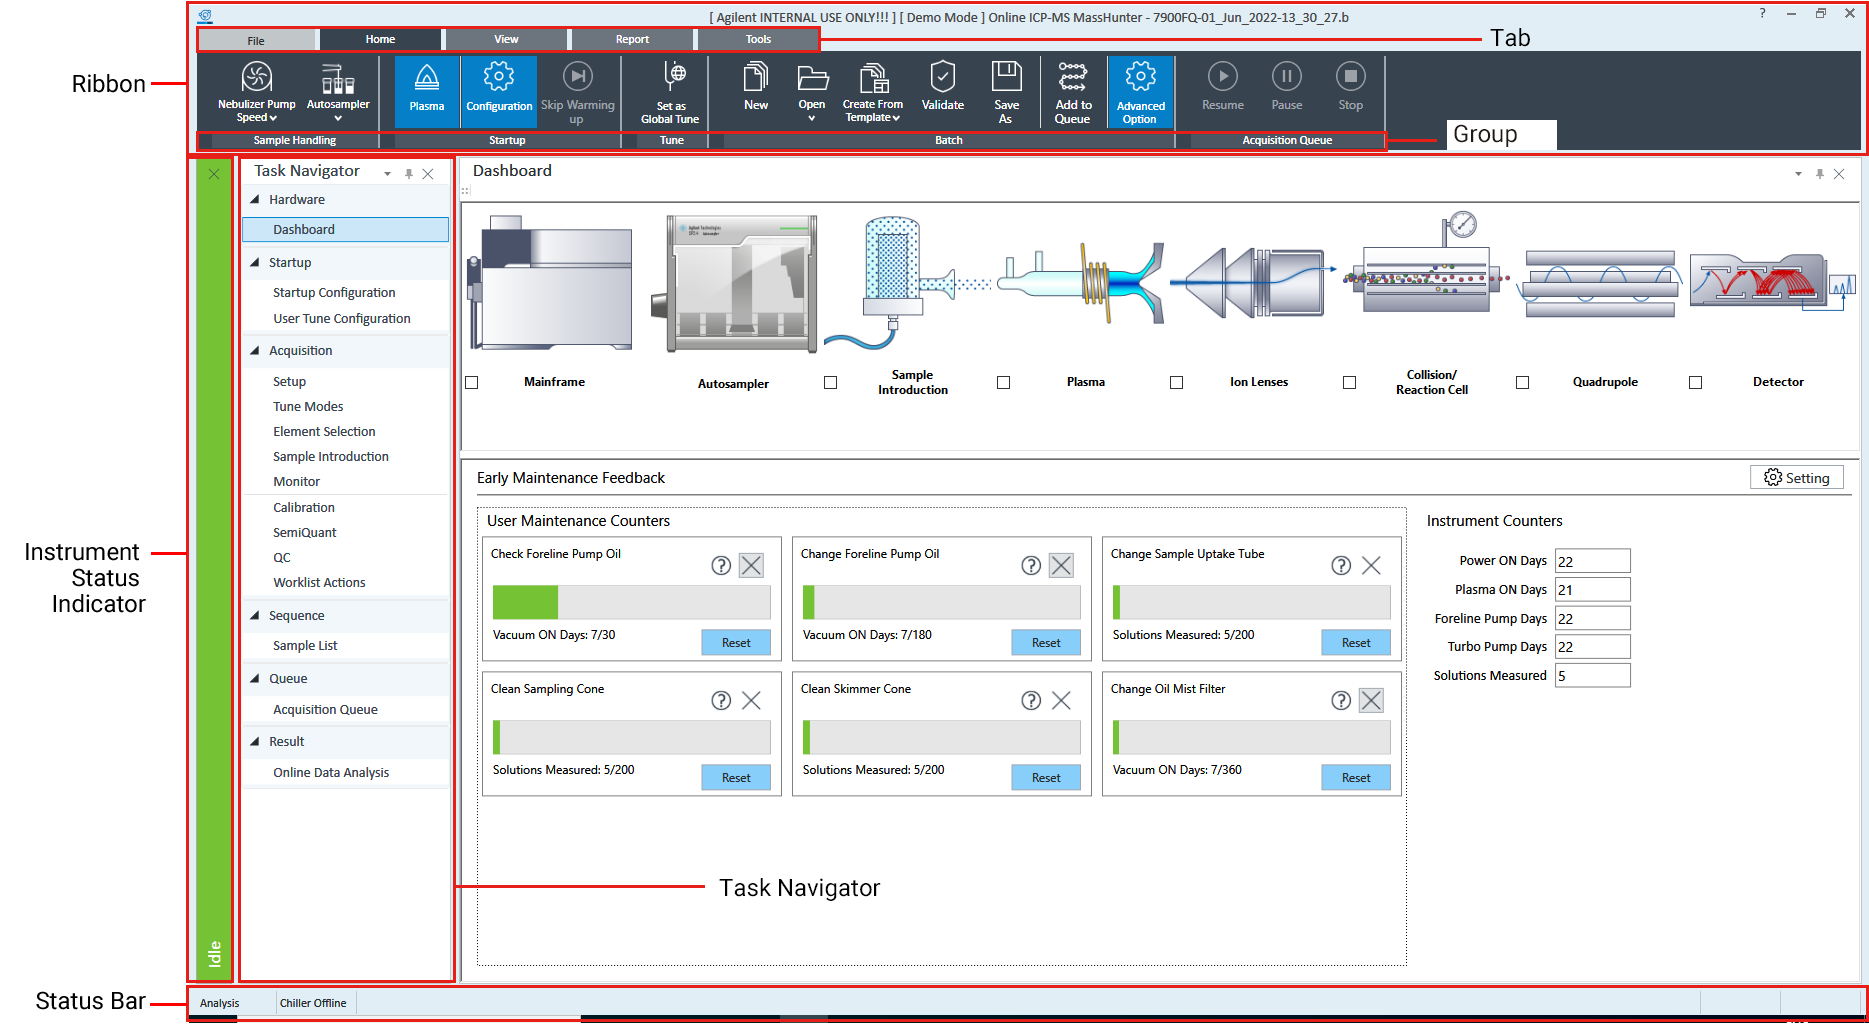Viewport: 1869px width, 1028px height.
Task: Reset the Clean Skimmer Cone counter
Action: pos(1046,778)
